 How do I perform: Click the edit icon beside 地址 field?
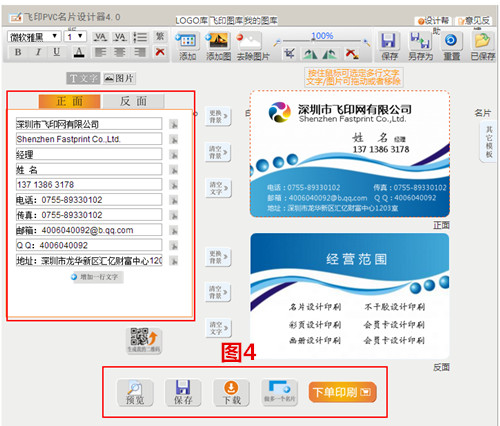173,261
